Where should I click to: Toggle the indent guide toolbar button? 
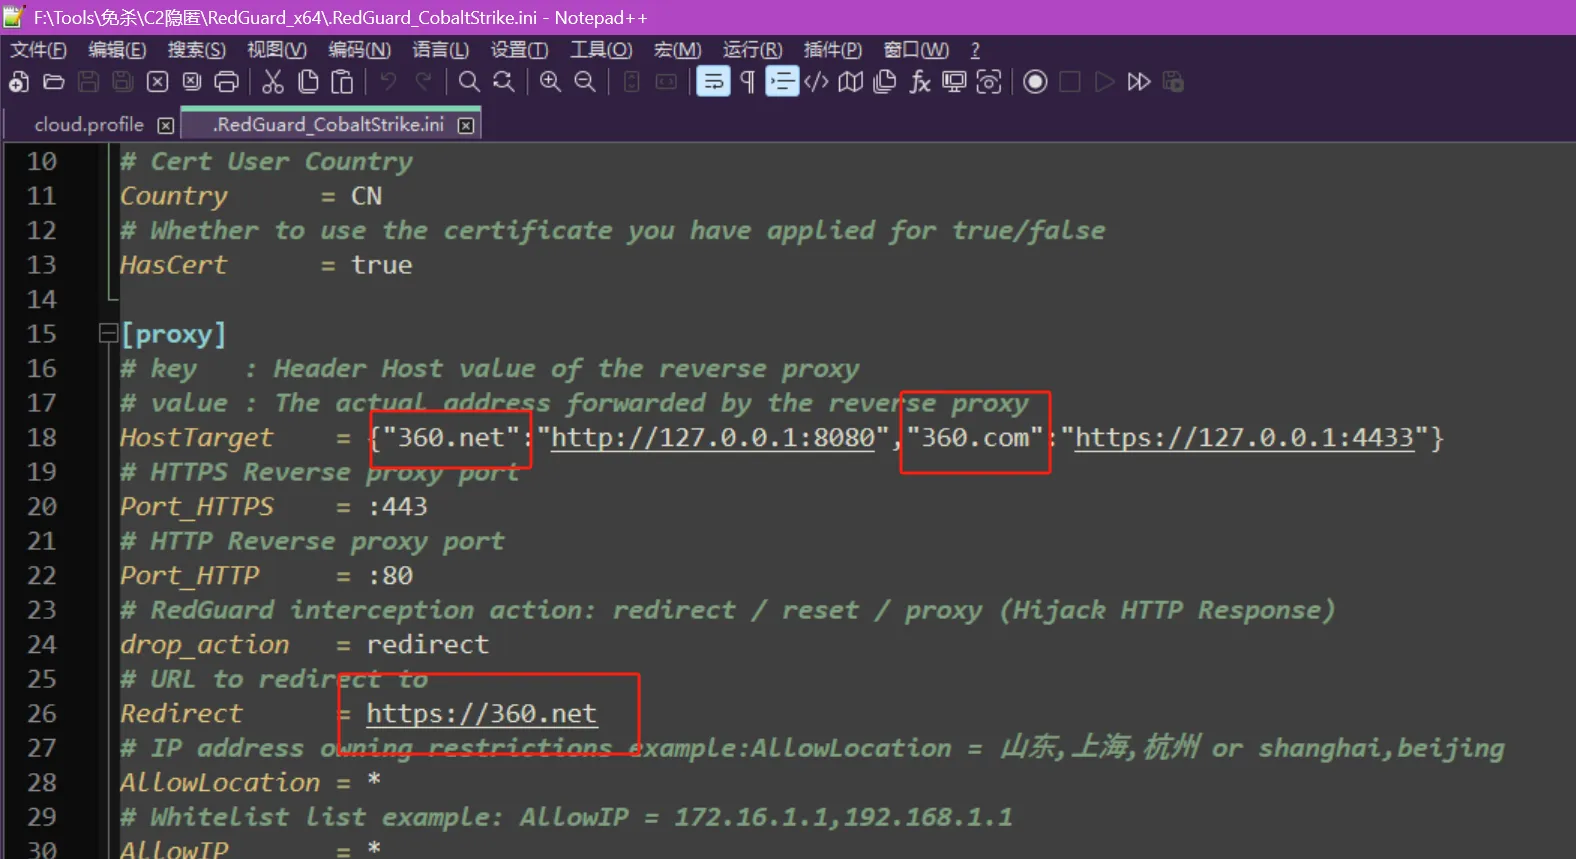pos(782,82)
